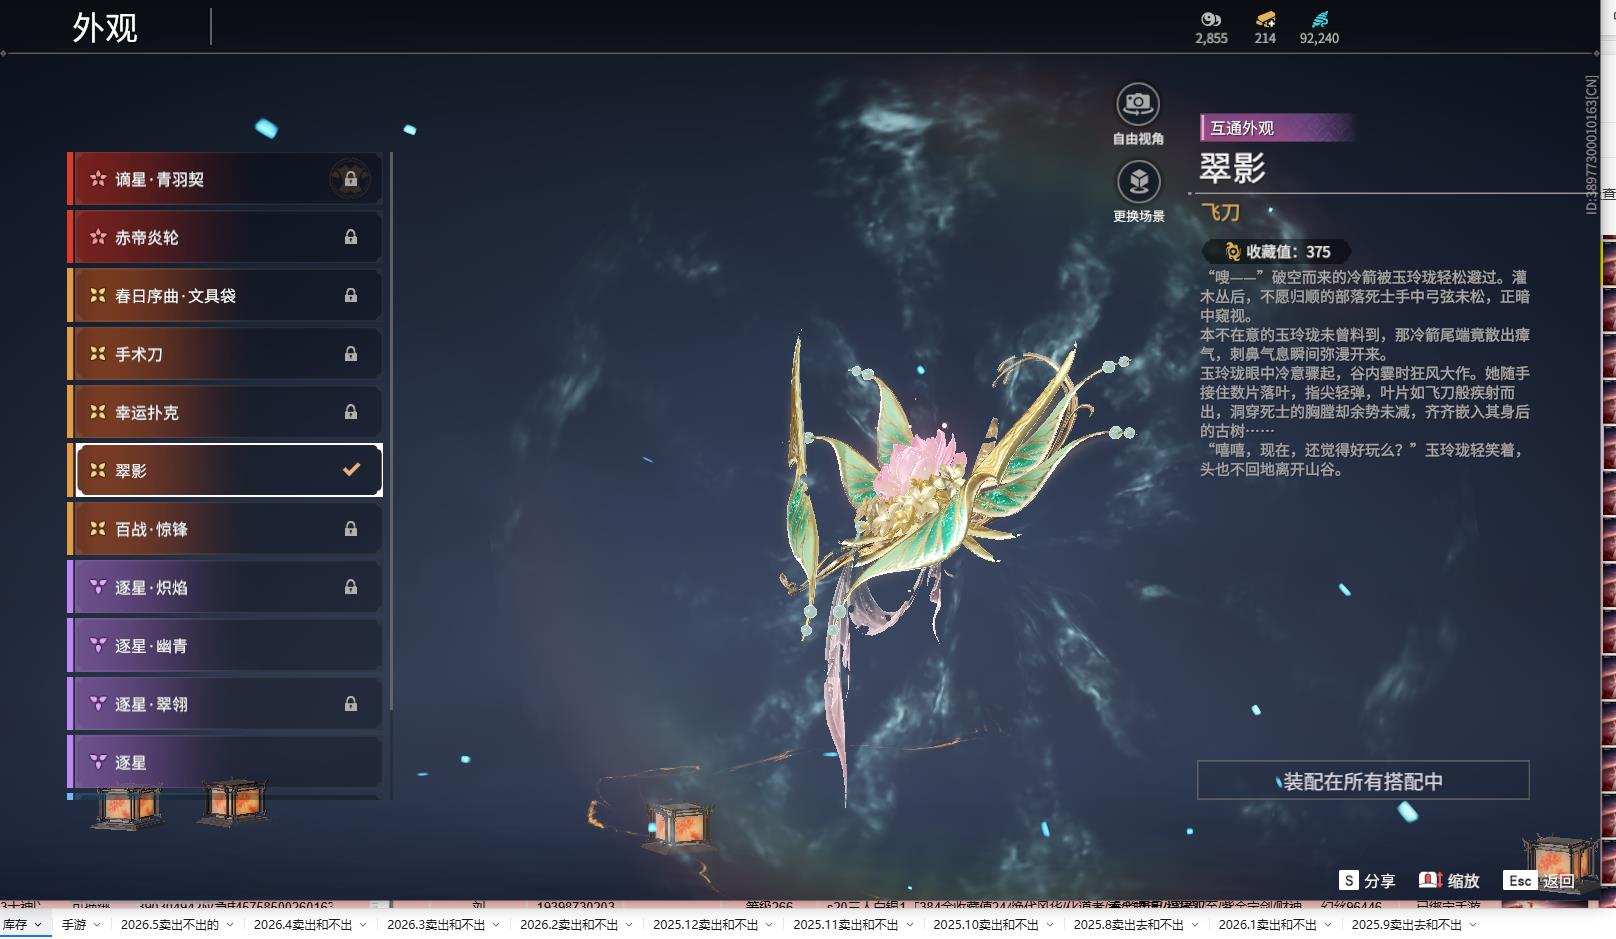This screenshot has width=1616, height=939.
Task: Click 装配在所有搭配中 button
Action: (1363, 780)
